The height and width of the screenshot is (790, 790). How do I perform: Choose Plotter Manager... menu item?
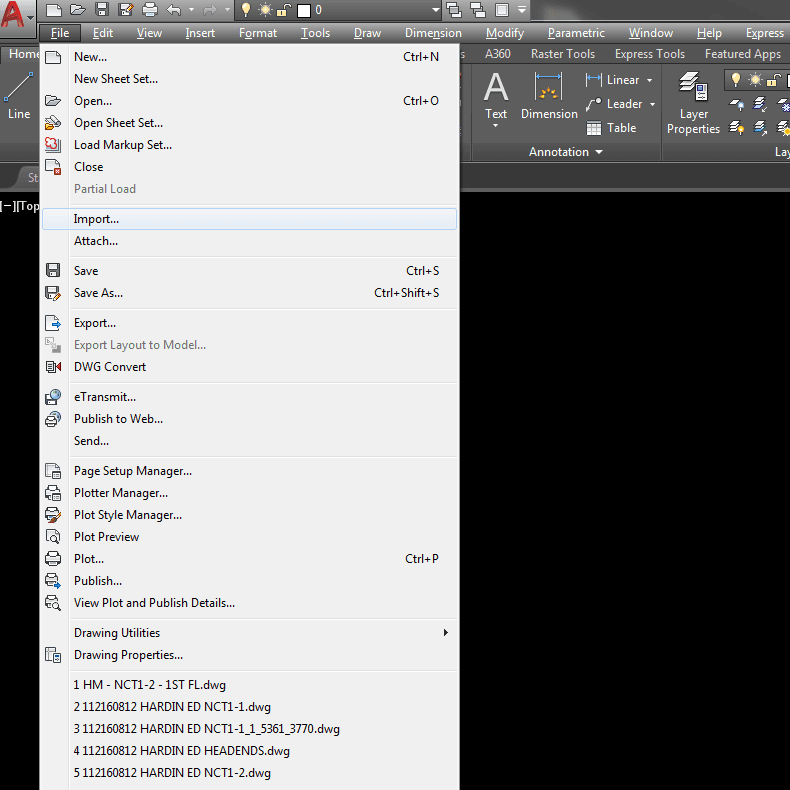[x=249, y=493]
